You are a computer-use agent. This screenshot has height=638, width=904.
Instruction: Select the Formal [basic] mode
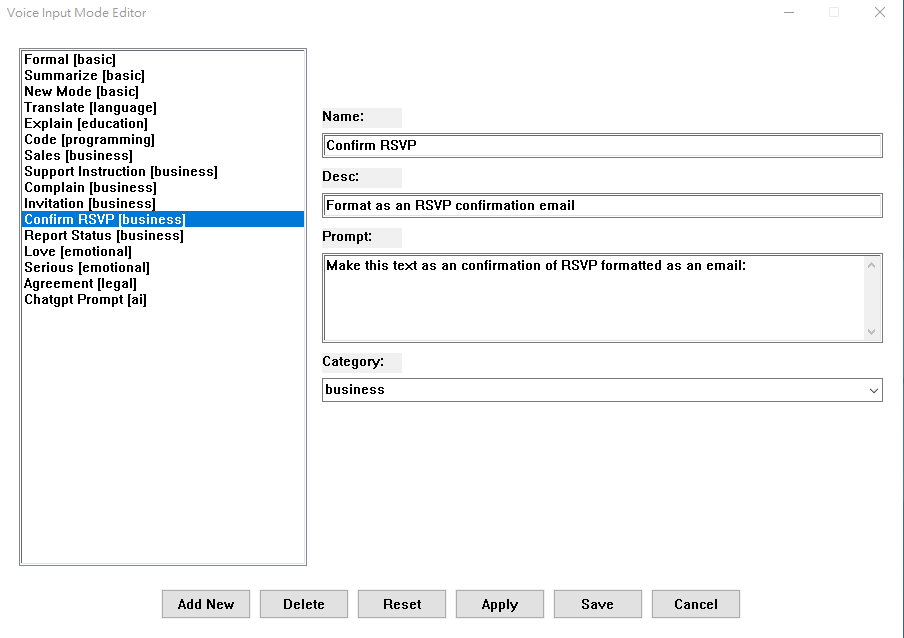tap(163, 59)
